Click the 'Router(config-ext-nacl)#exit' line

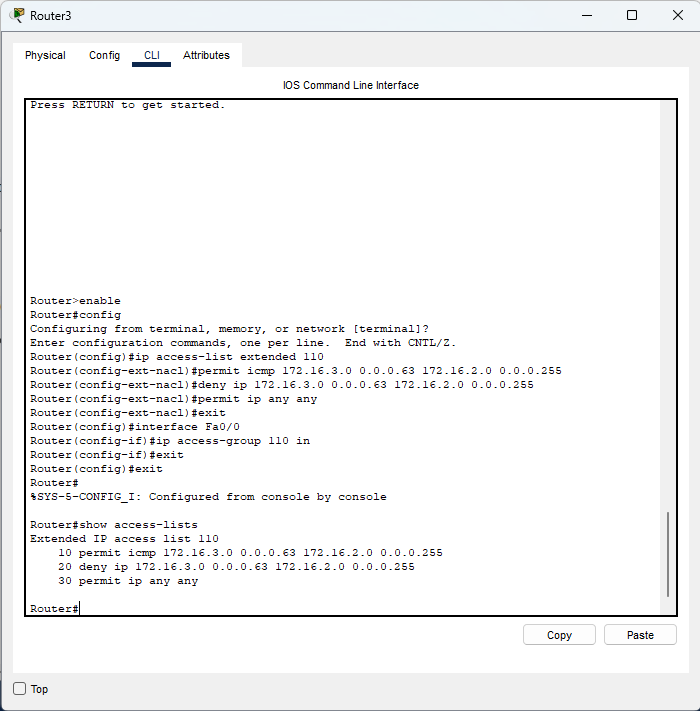[x=127, y=413]
